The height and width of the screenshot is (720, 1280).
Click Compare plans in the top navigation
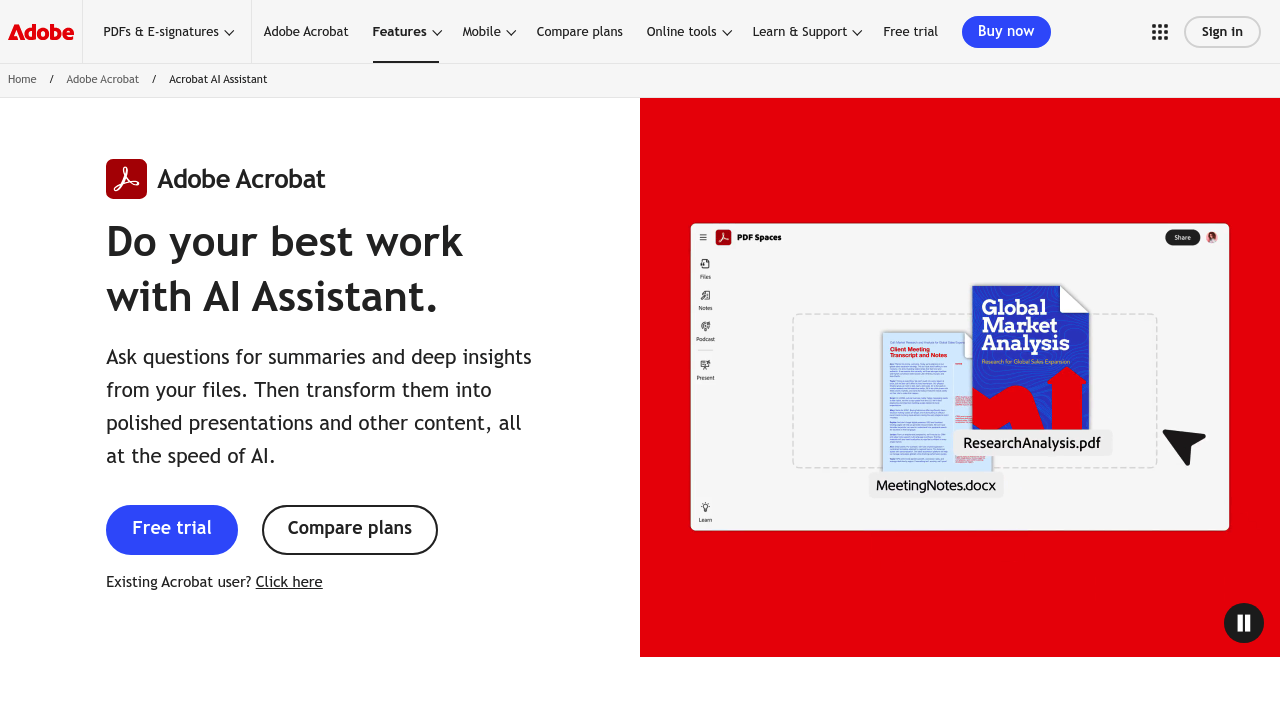(579, 30)
